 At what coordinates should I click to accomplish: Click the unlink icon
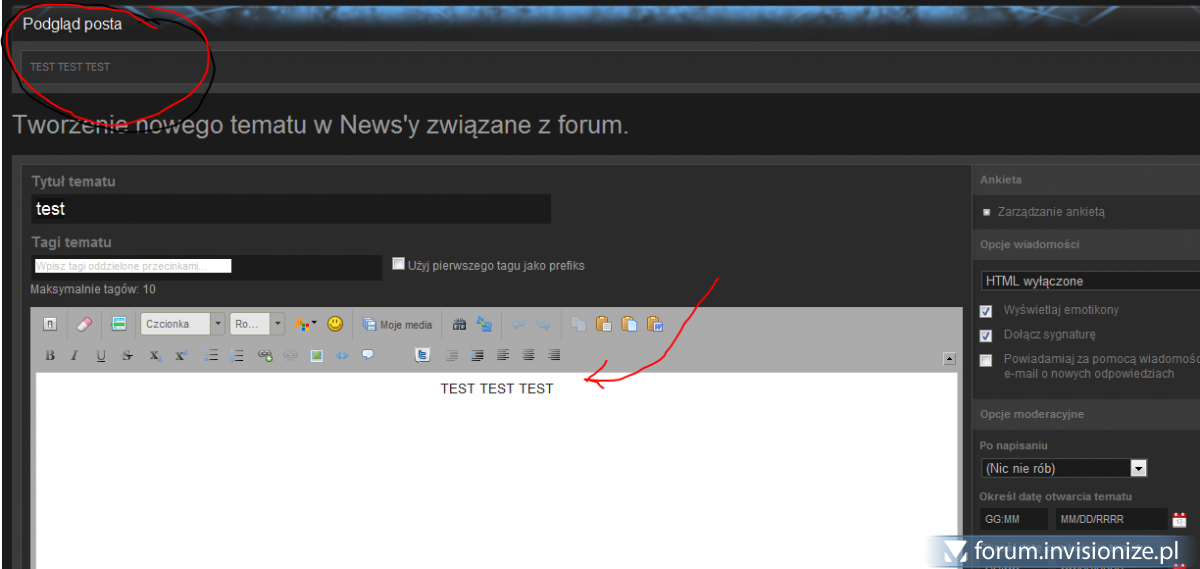290,355
